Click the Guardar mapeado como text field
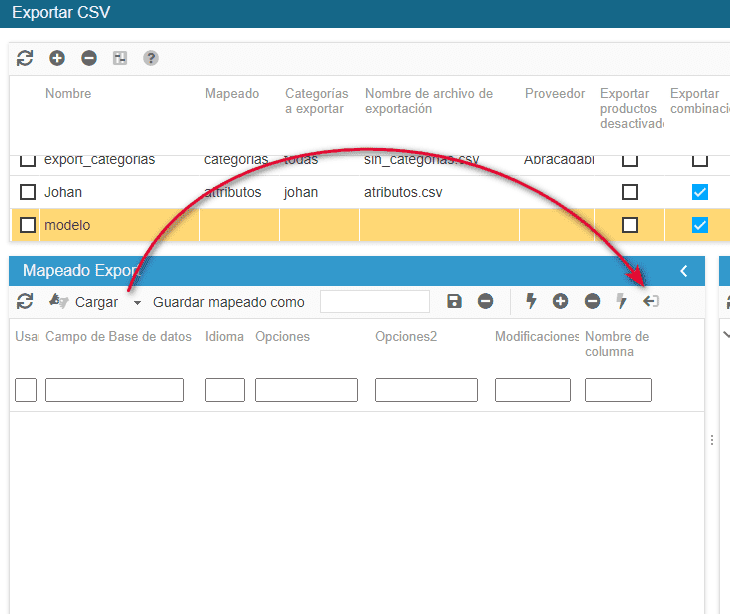 [x=375, y=302]
